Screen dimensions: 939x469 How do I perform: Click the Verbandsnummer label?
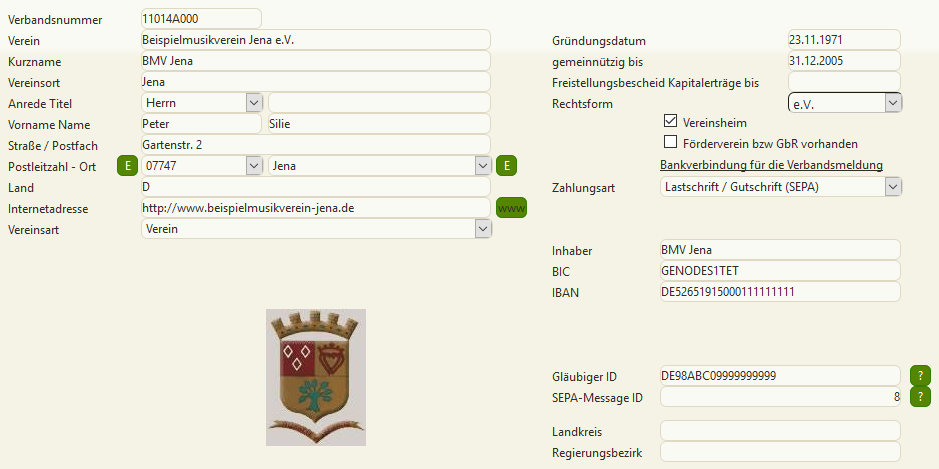(x=55, y=20)
